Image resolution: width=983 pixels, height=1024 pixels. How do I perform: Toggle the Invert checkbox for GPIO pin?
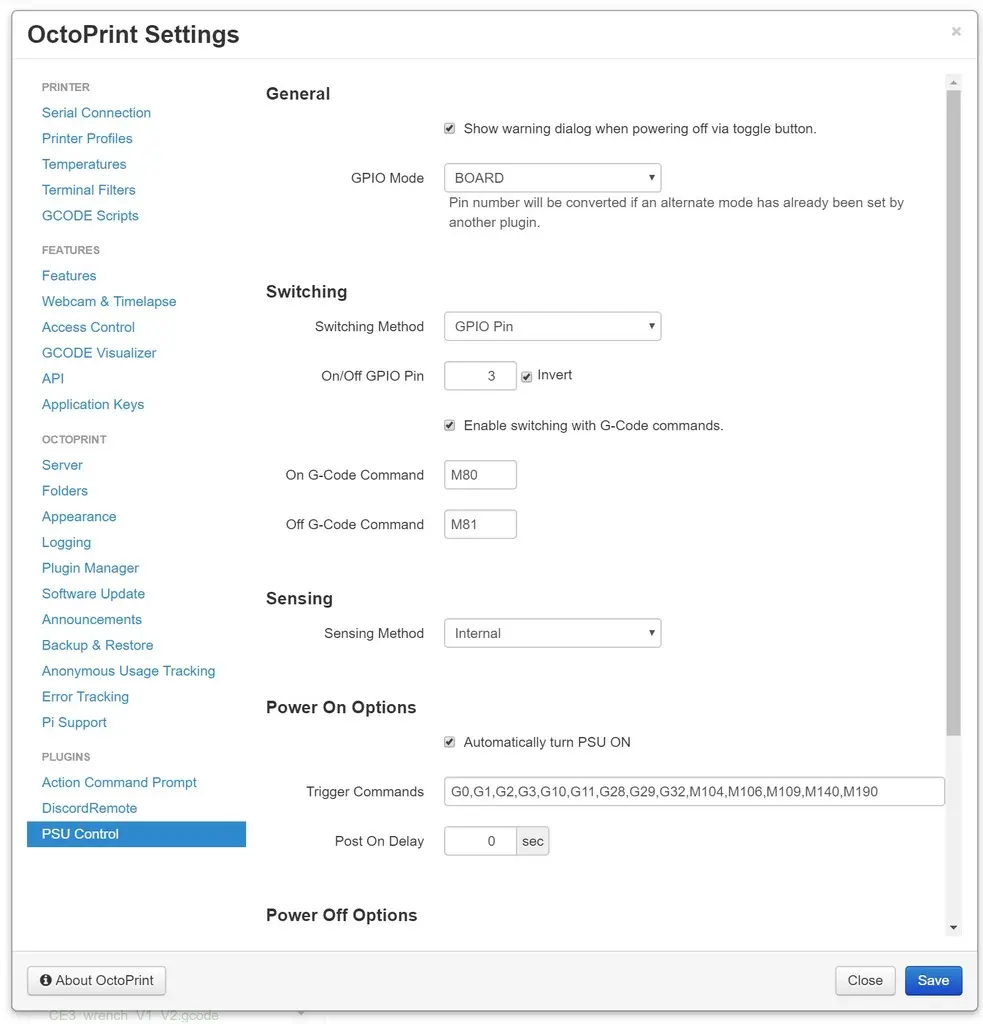tap(526, 376)
